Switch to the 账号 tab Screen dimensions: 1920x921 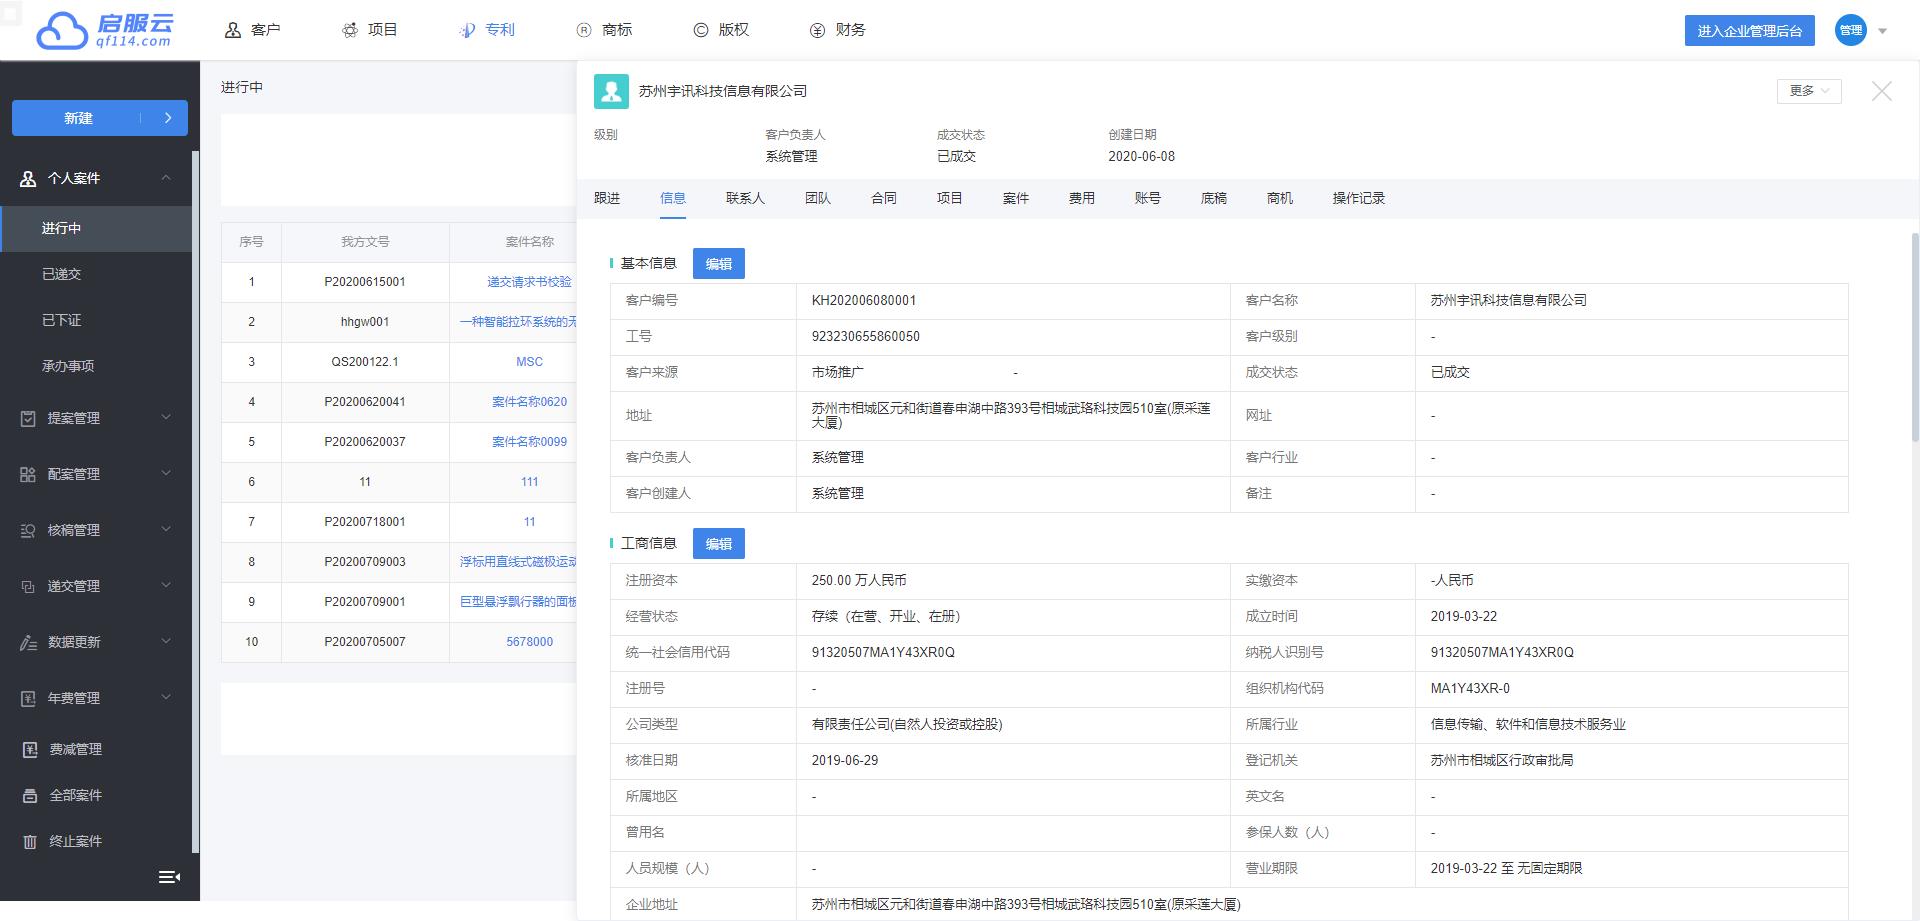(x=1148, y=198)
